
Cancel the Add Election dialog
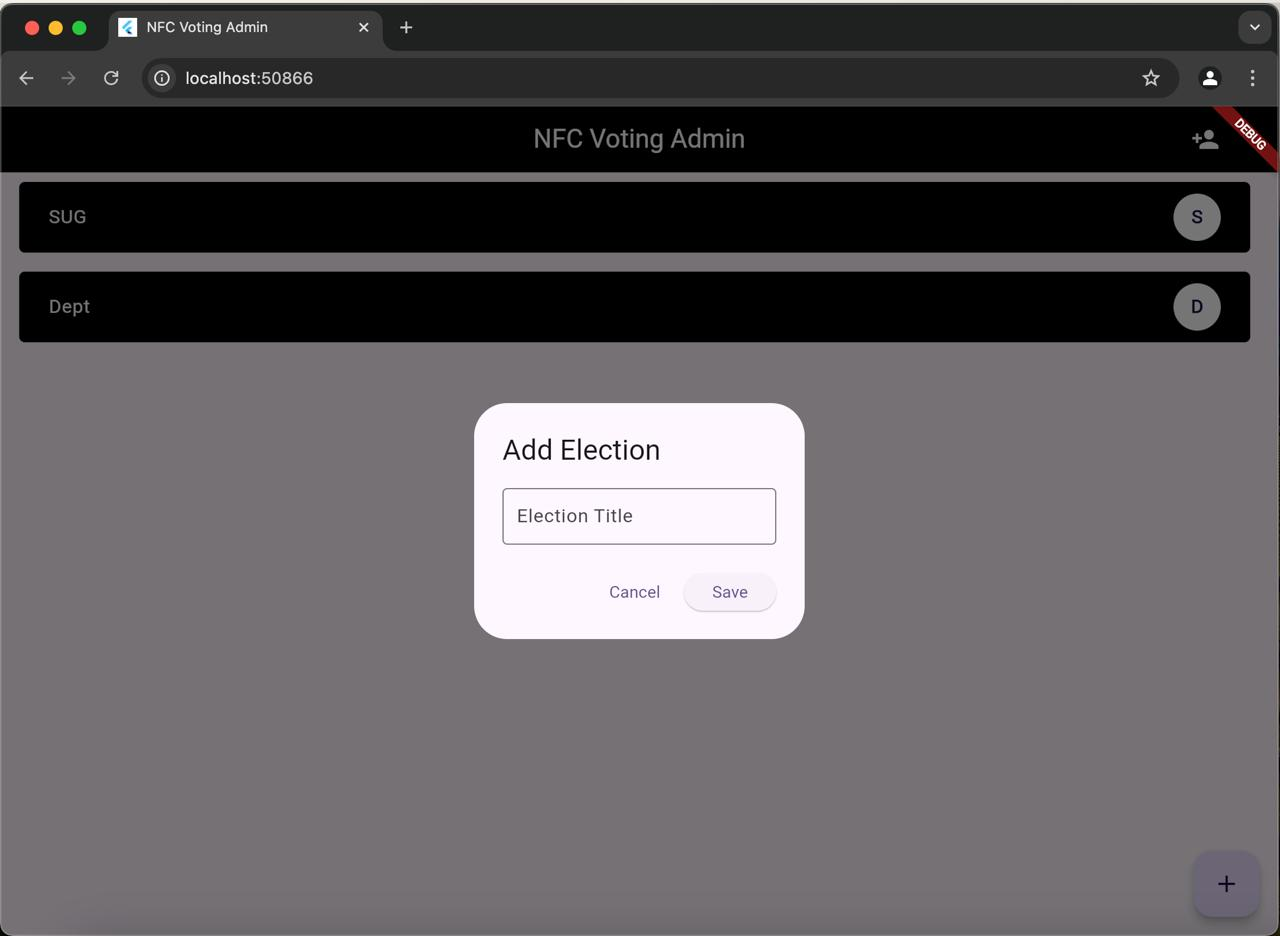click(x=634, y=592)
